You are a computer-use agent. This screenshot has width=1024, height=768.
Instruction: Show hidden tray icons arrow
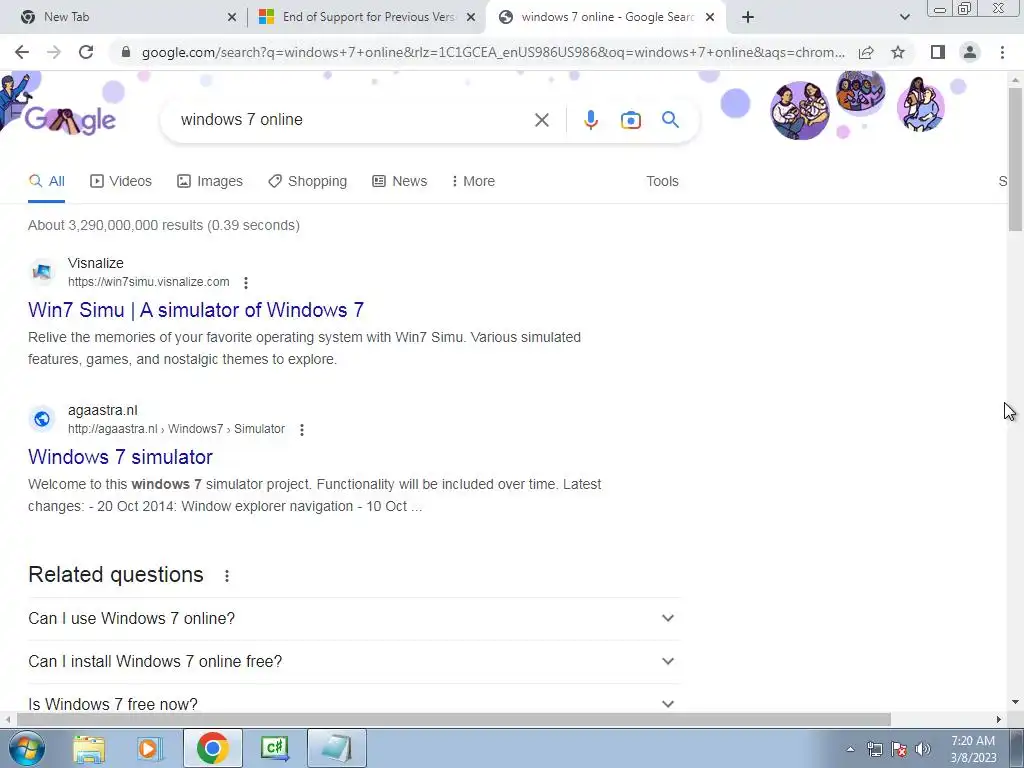point(850,749)
